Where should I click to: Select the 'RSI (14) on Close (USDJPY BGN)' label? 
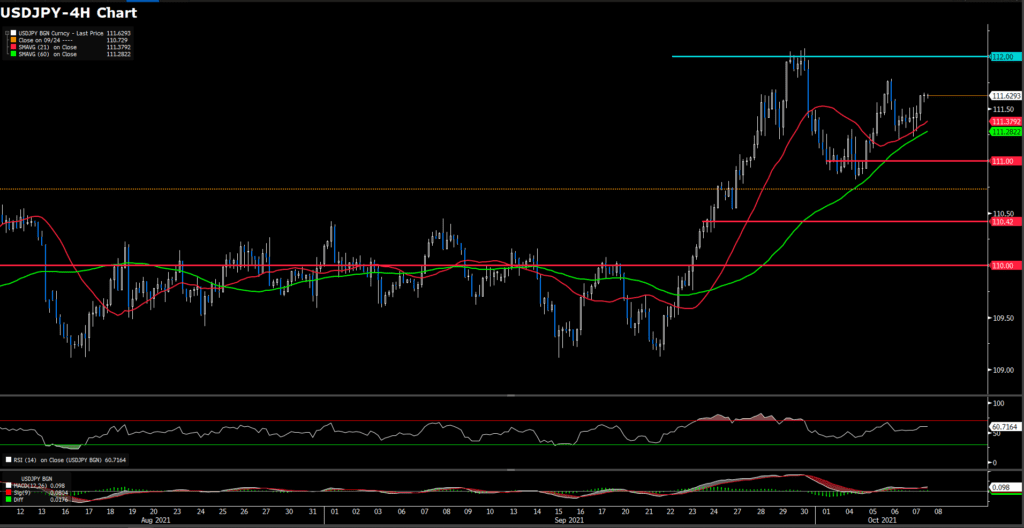57,460
